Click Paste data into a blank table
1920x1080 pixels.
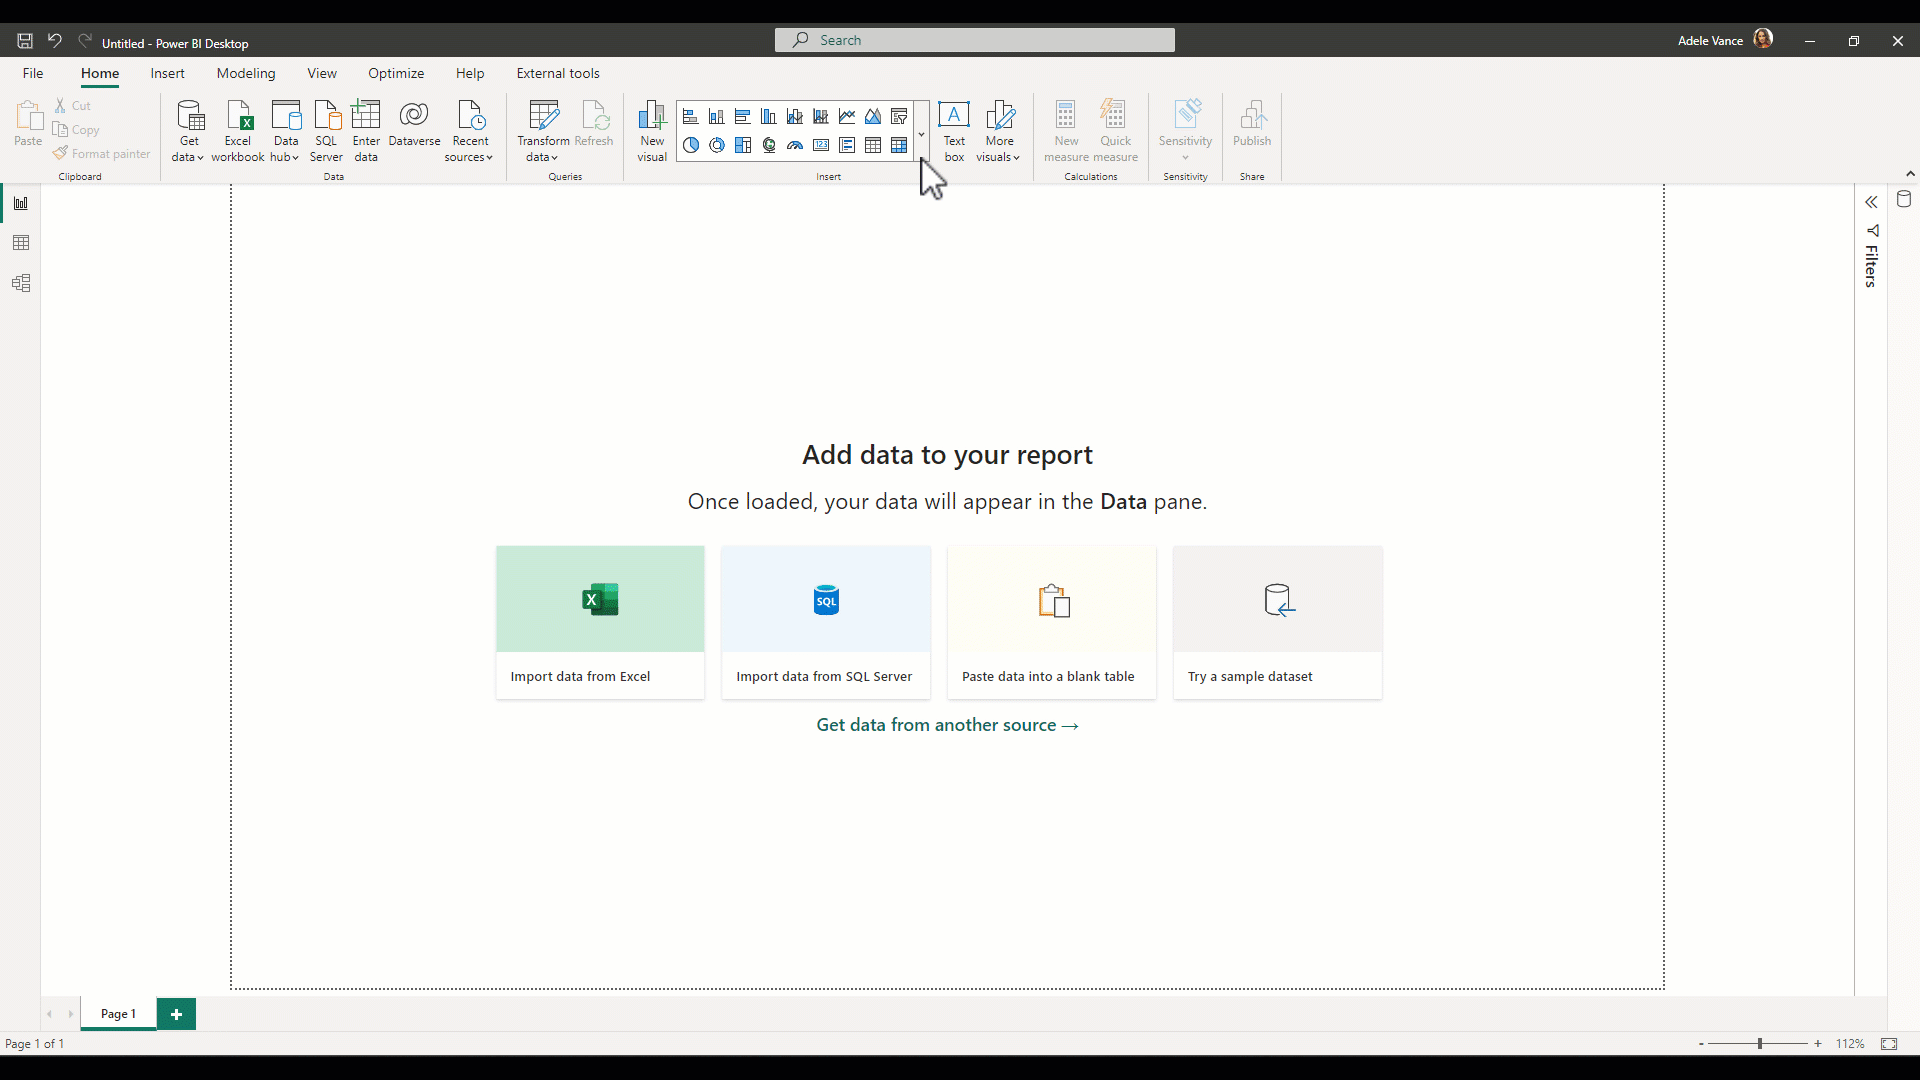click(1052, 622)
